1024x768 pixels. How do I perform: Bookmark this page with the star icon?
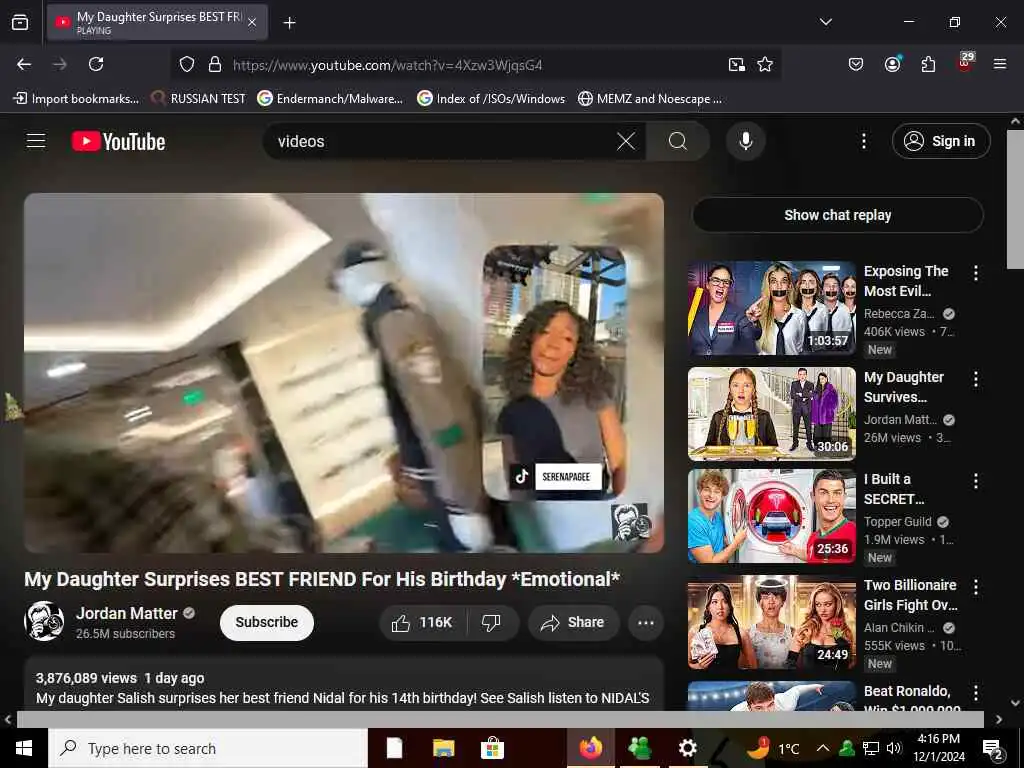pyautogui.click(x=765, y=65)
